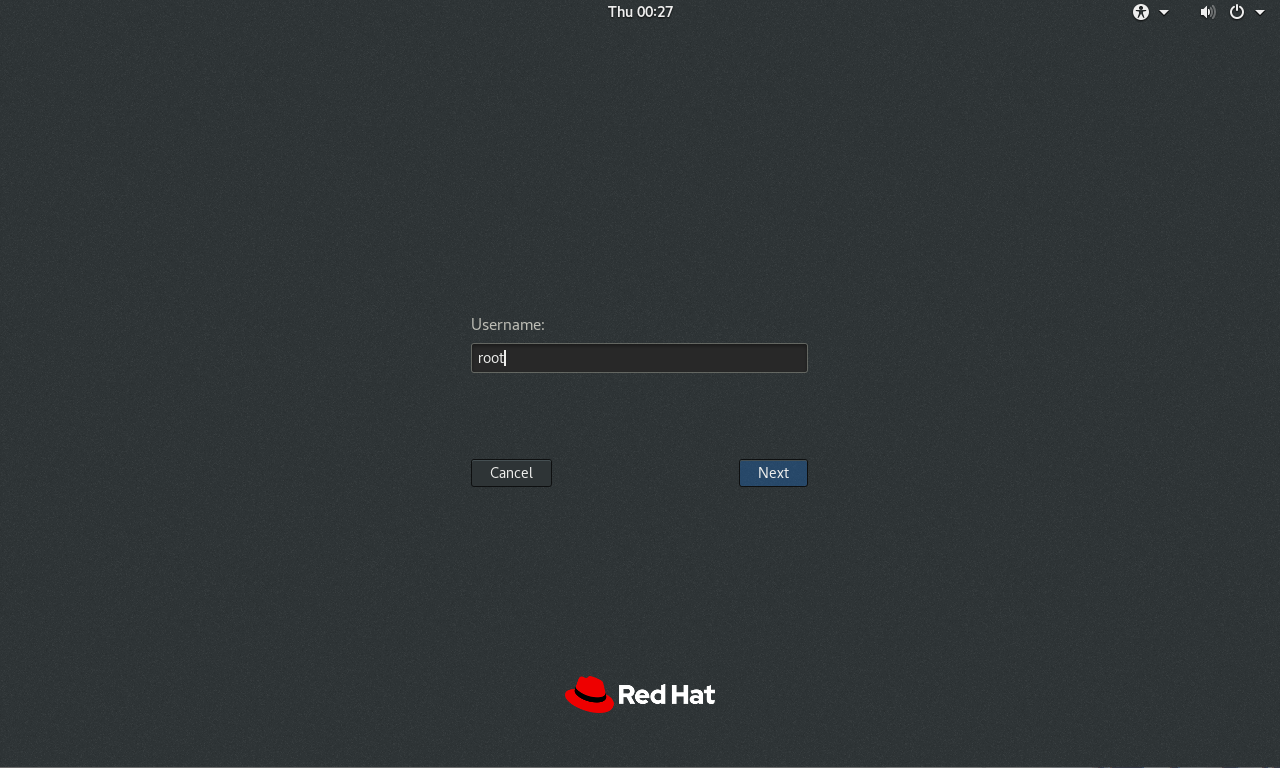1280x768 pixels.
Task: Focus the Username input field
Action: (x=639, y=358)
